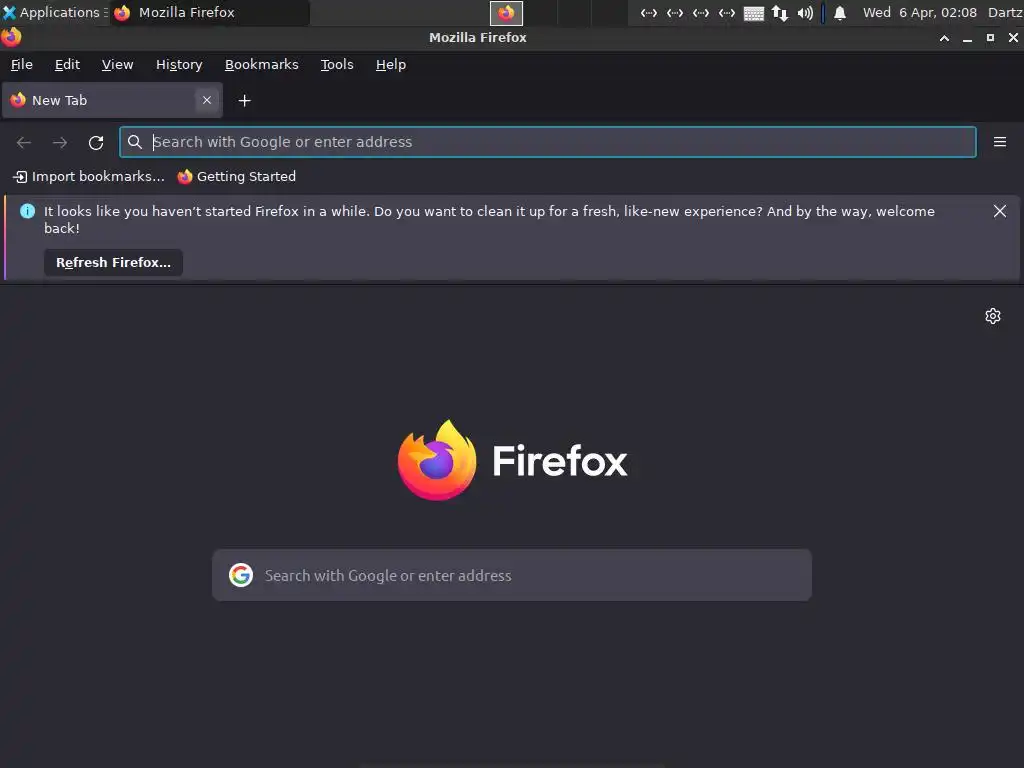Image resolution: width=1024 pixels, height=768 pixels.
Task: Click the workspace switcher Firefox thumbnail
Action: tap(506, 13)
